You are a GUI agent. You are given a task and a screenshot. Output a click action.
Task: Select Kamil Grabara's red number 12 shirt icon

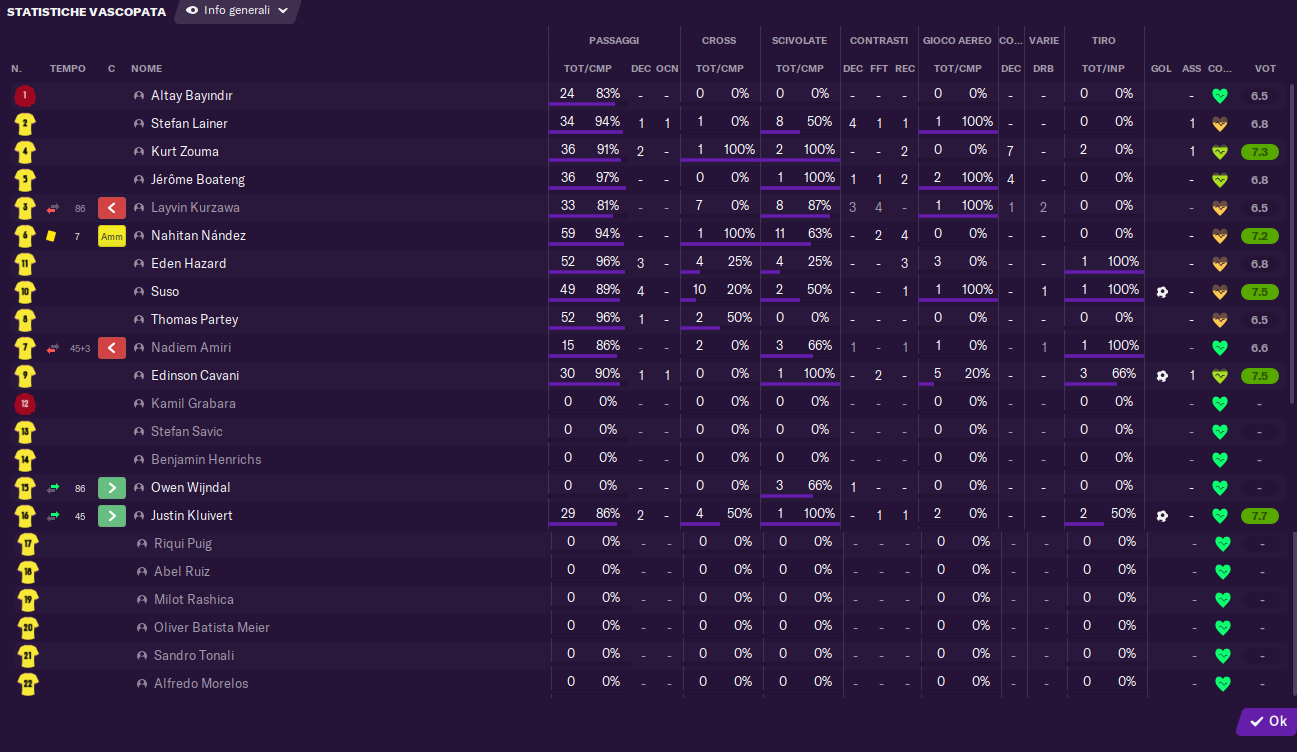click(x=25, y=404)
